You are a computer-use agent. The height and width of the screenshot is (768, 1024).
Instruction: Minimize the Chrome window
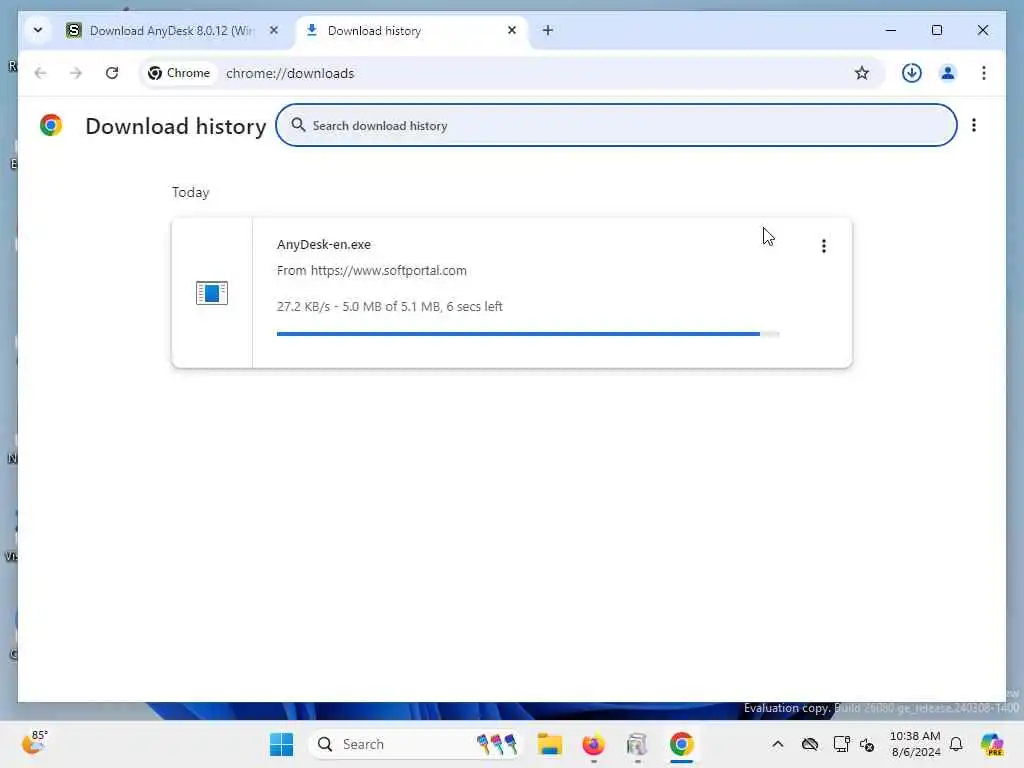tap(891, 30)
